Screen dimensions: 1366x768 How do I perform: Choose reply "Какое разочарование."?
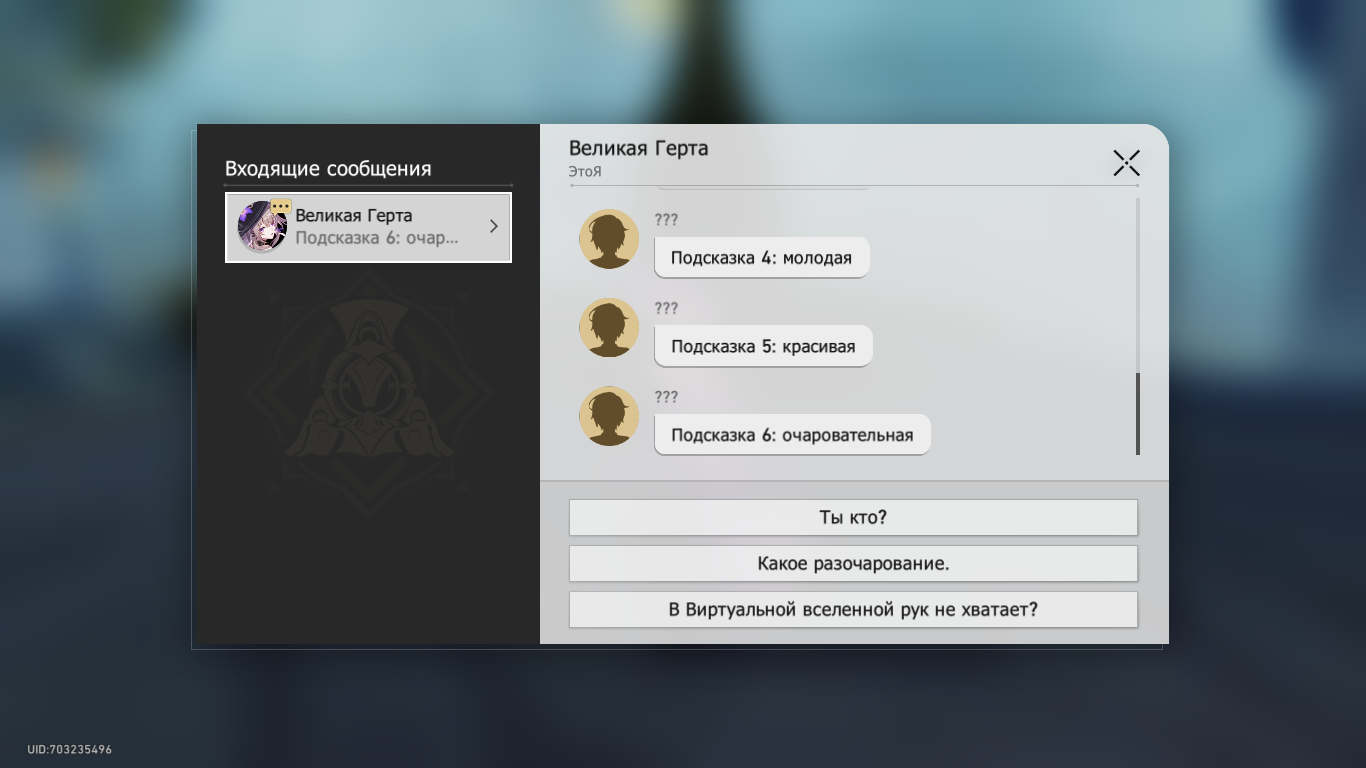(x=853, y=563)
